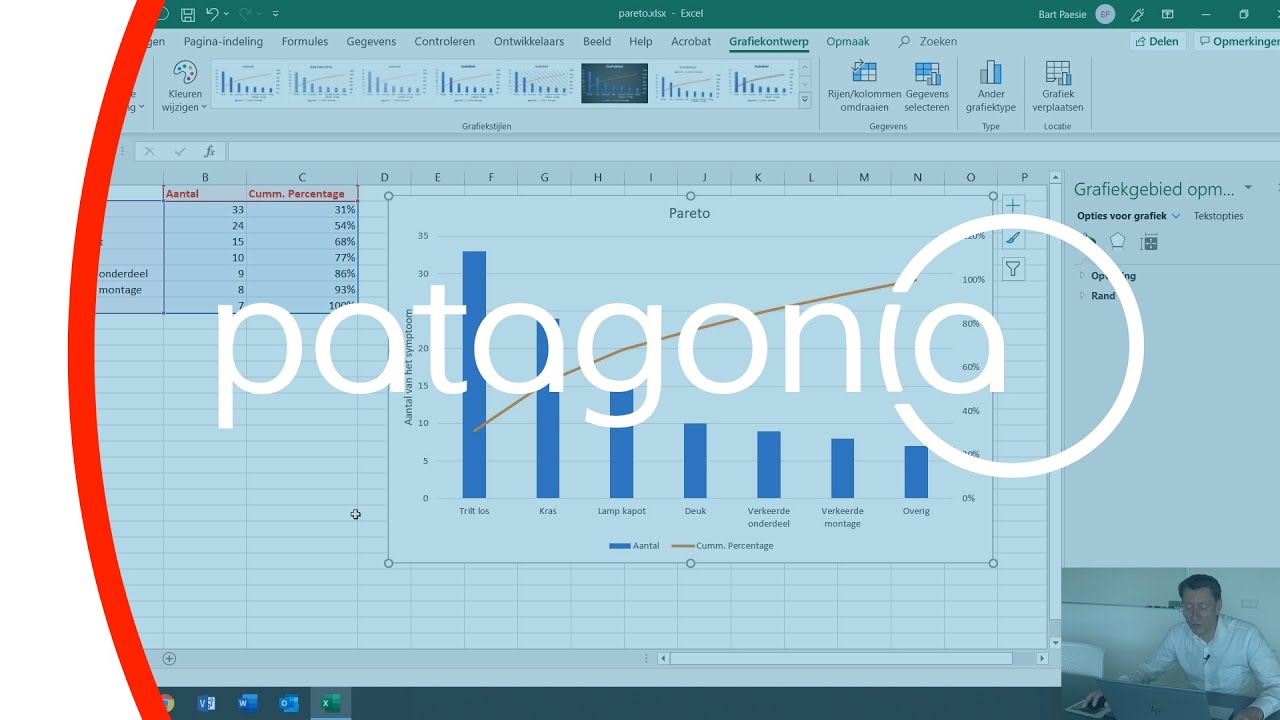Click the Delen share button

click(x=1157, y=42)
